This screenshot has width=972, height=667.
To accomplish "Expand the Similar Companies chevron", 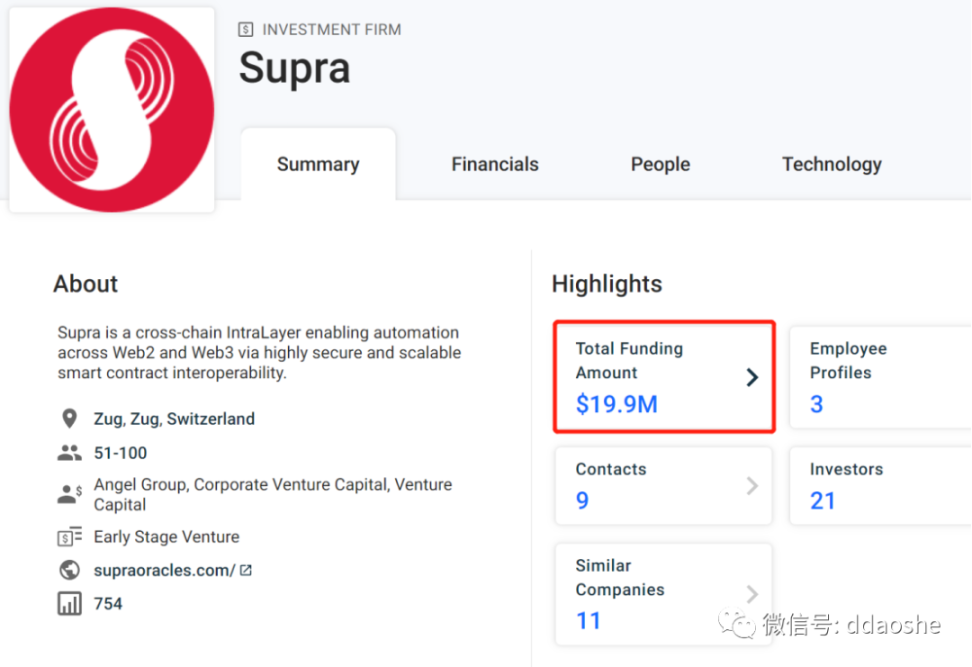I will (x=752, y=594).
